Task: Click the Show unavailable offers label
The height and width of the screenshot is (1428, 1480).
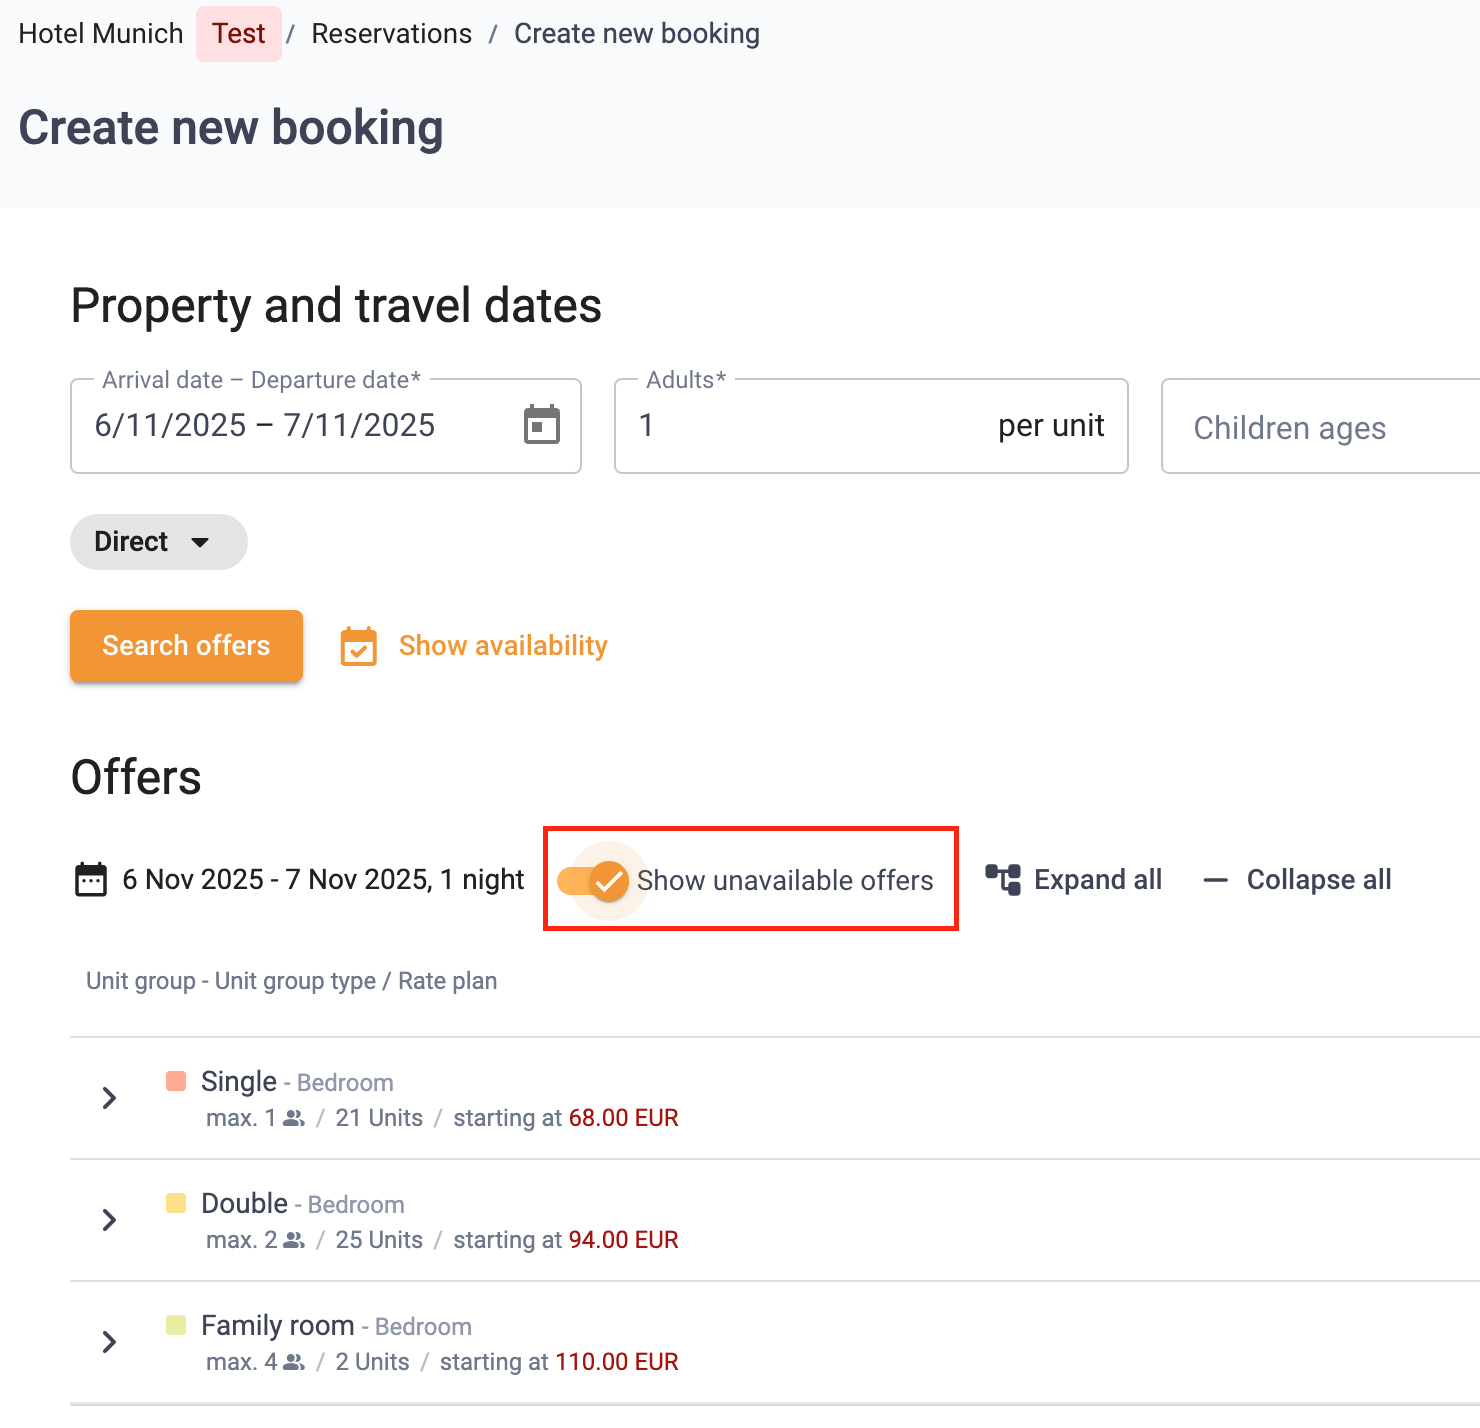Action: point(785,880)
